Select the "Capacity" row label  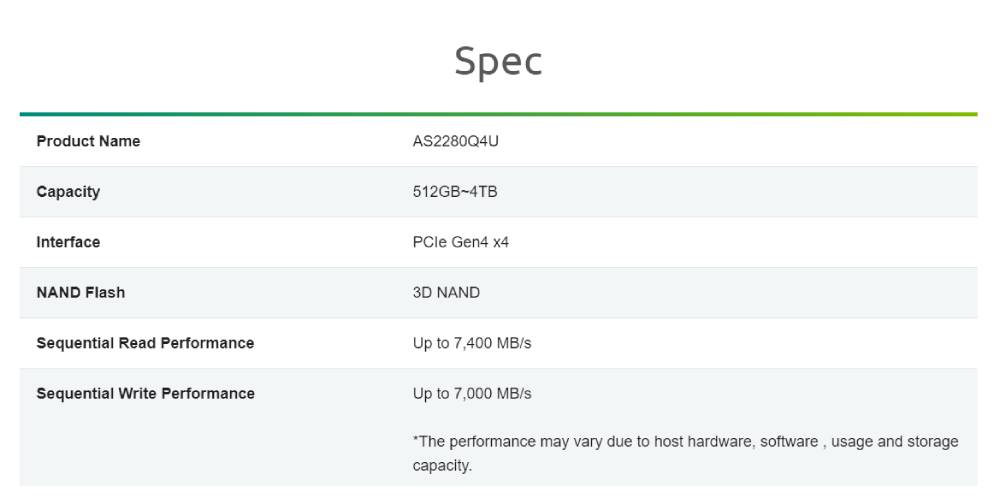(68, 191)
